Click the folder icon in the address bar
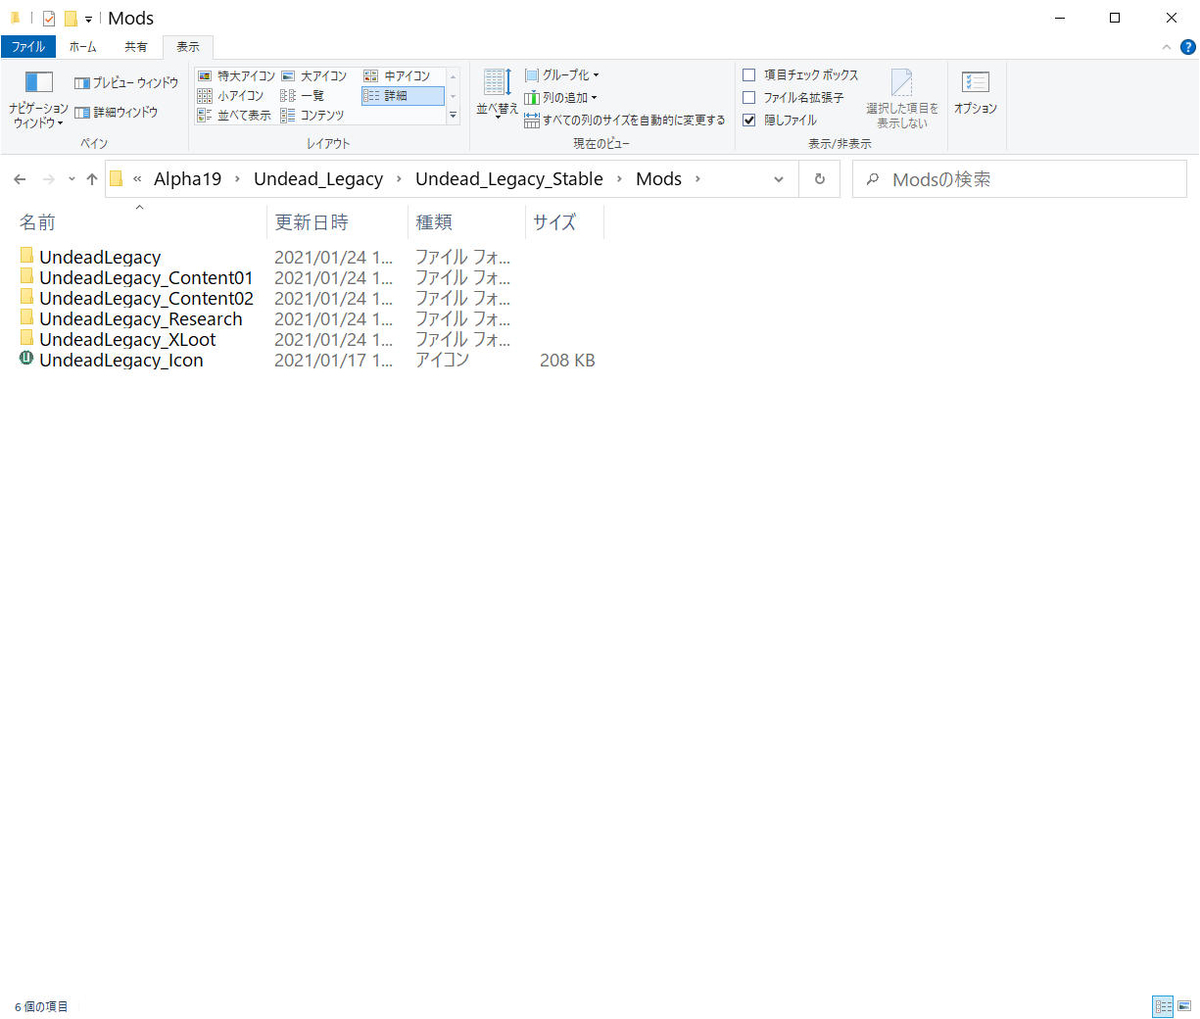The height and width of the screenshot is (1019, 1200). pyautogui.click(x=116, y=179)
